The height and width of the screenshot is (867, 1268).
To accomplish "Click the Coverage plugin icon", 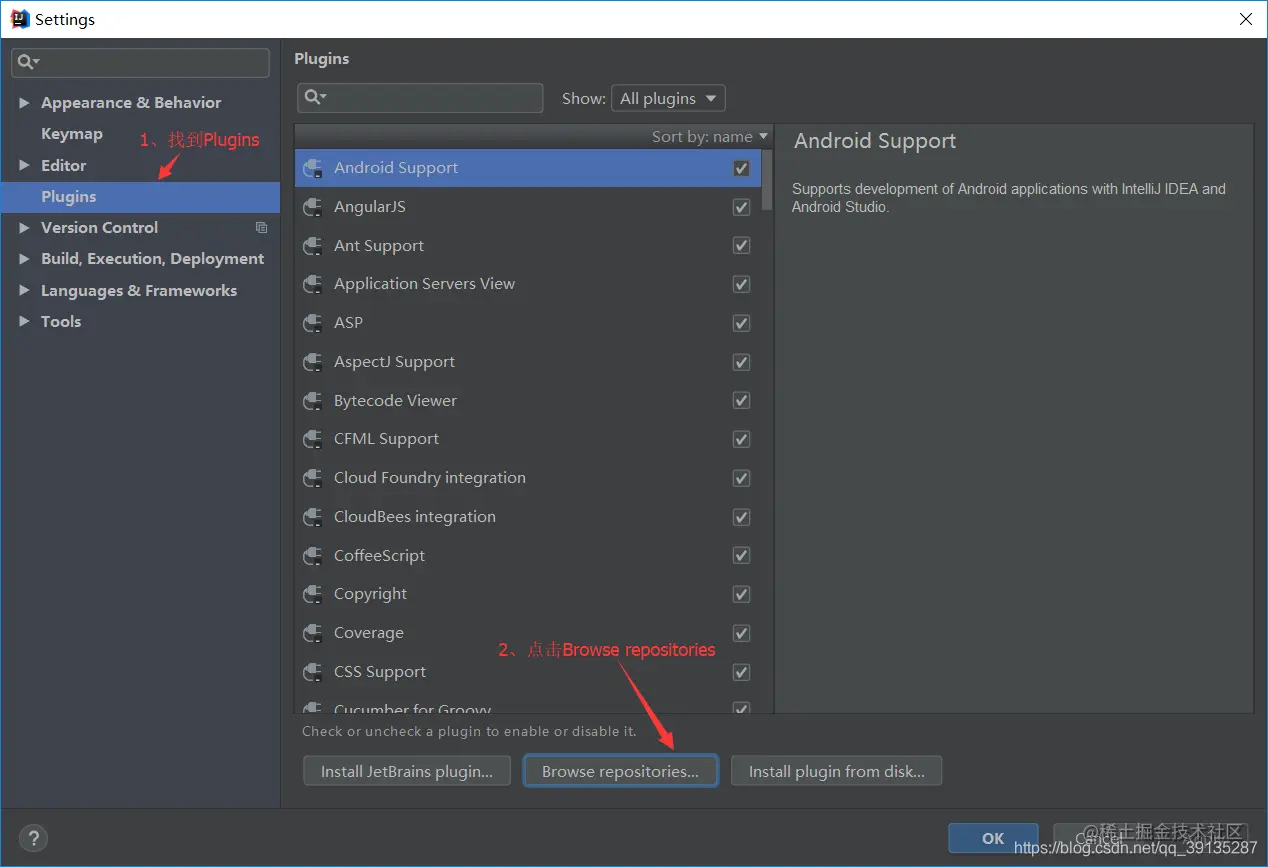I will pos(313,633).
